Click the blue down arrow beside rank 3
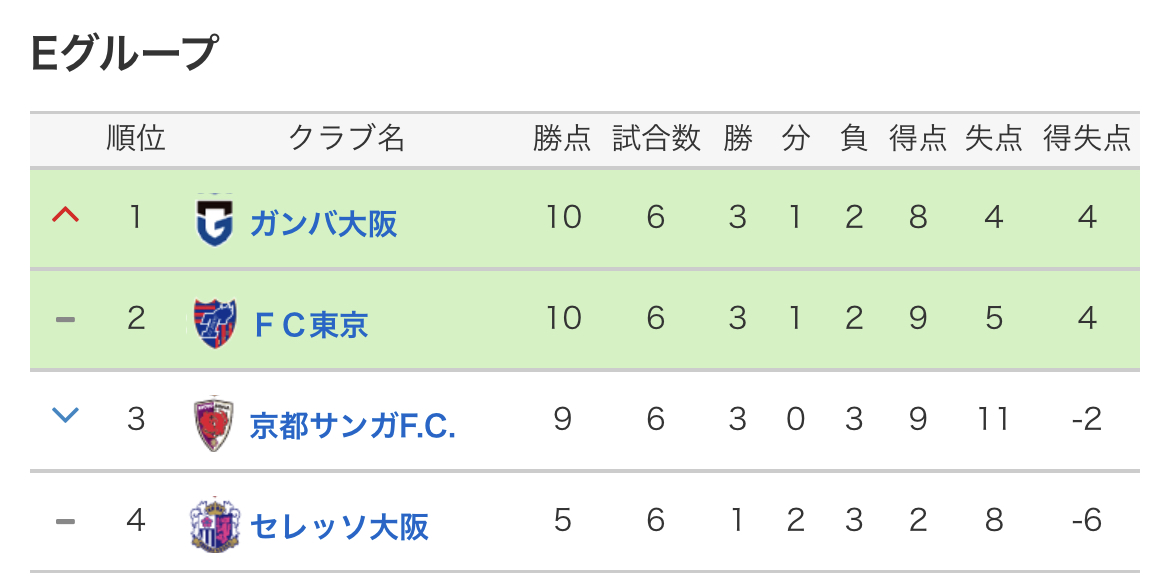This screenshot has width=1170, height=585. pyautogui.click(x=66, y=415)
